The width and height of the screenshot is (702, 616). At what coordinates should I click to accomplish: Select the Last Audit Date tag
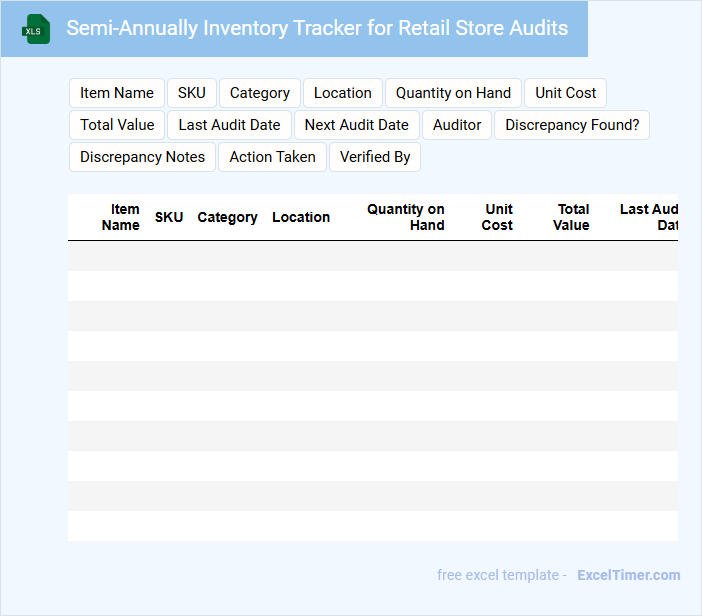pos(230,125)
